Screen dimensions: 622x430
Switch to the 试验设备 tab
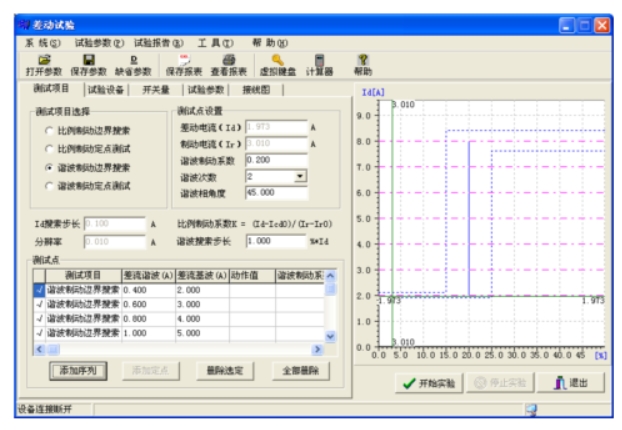(x=101, y=90)
